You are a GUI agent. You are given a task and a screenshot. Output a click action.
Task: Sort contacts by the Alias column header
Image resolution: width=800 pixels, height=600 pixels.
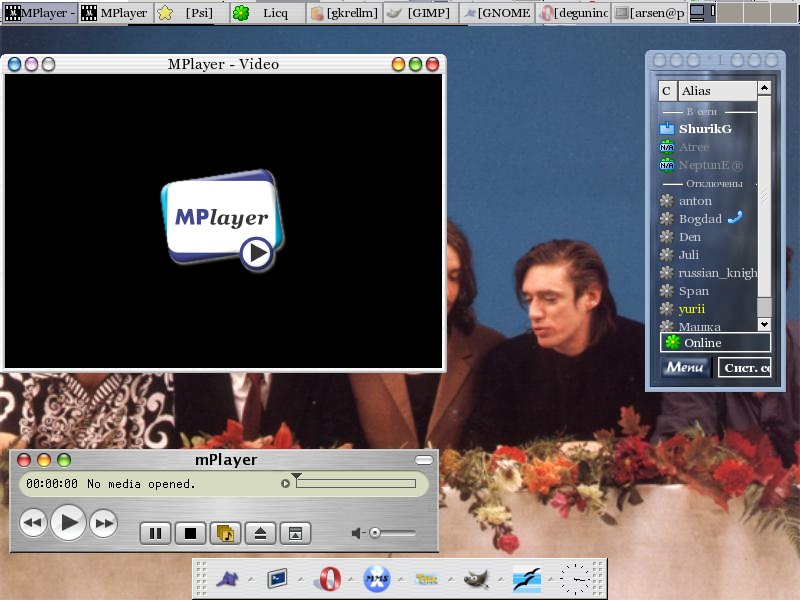coord(717,91)
